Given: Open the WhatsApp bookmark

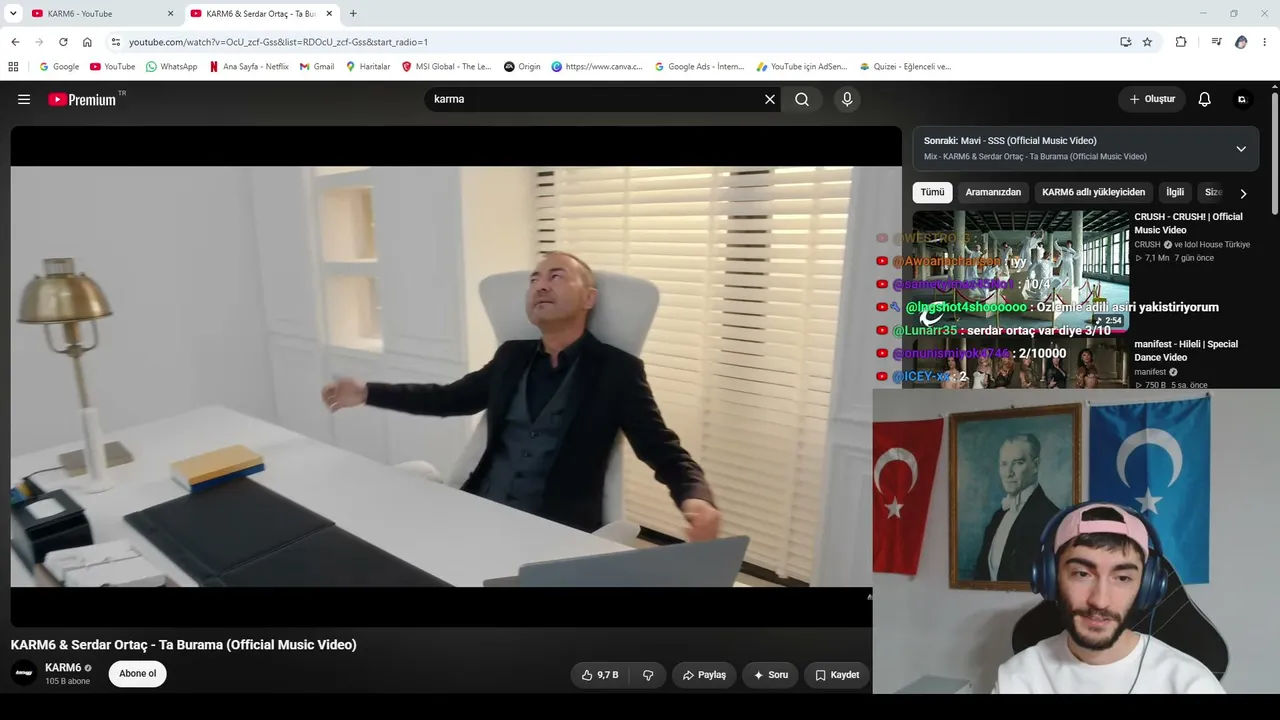Looking at the screenshot, I should point(171,67).
